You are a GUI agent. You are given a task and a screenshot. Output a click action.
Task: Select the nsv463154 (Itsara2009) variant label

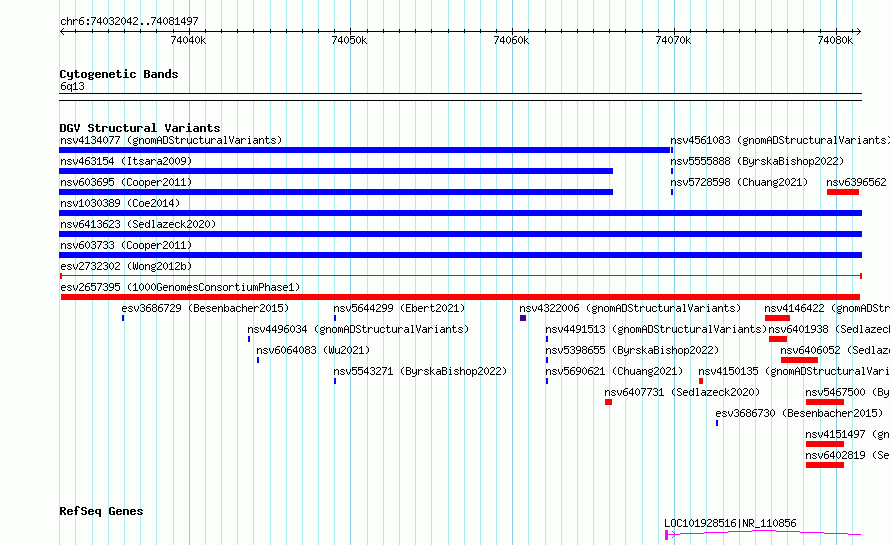(x=126, y=161)
